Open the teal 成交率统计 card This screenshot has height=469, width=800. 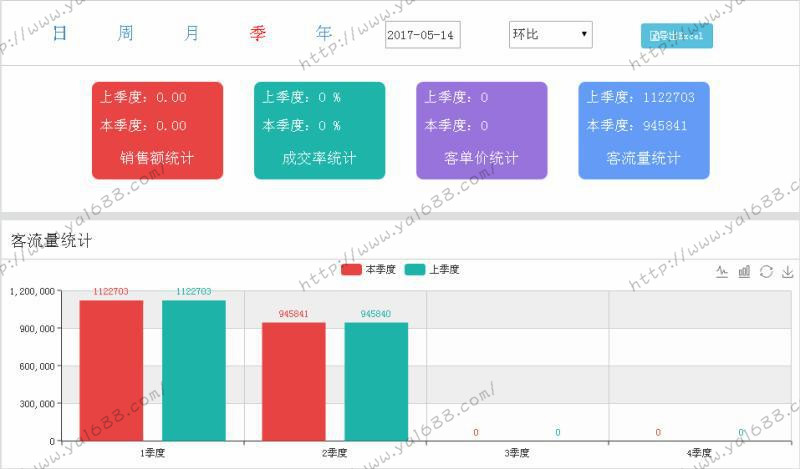[x=319, y=130]
